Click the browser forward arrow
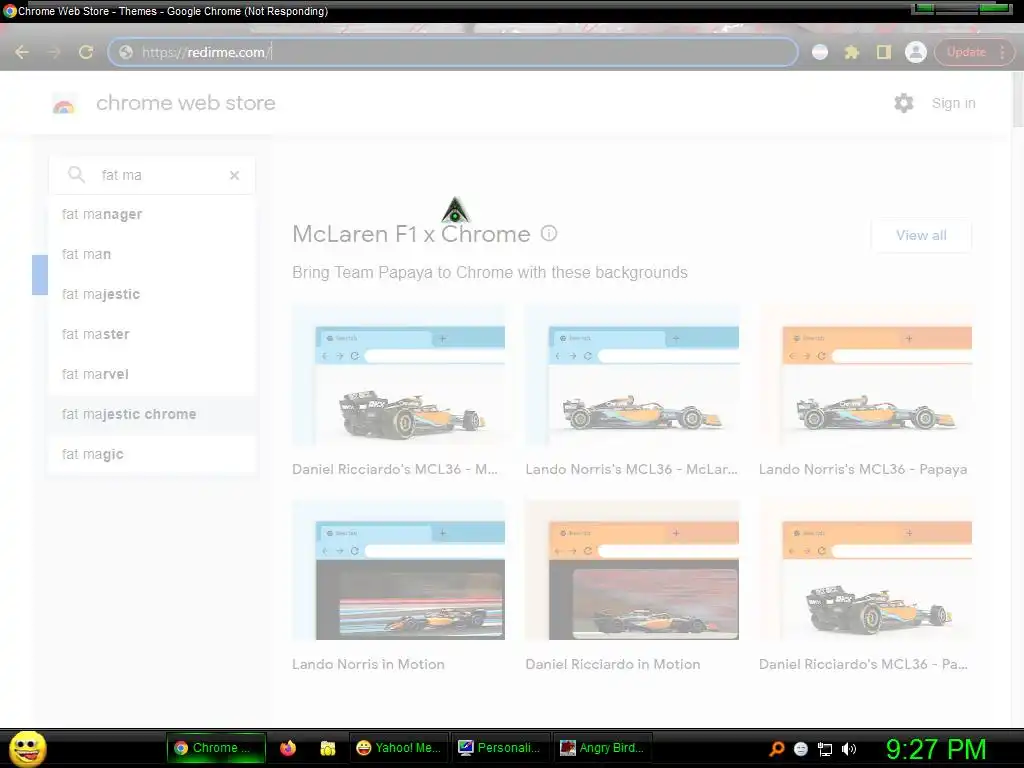1024x768 pixels. tap(54, 52)
